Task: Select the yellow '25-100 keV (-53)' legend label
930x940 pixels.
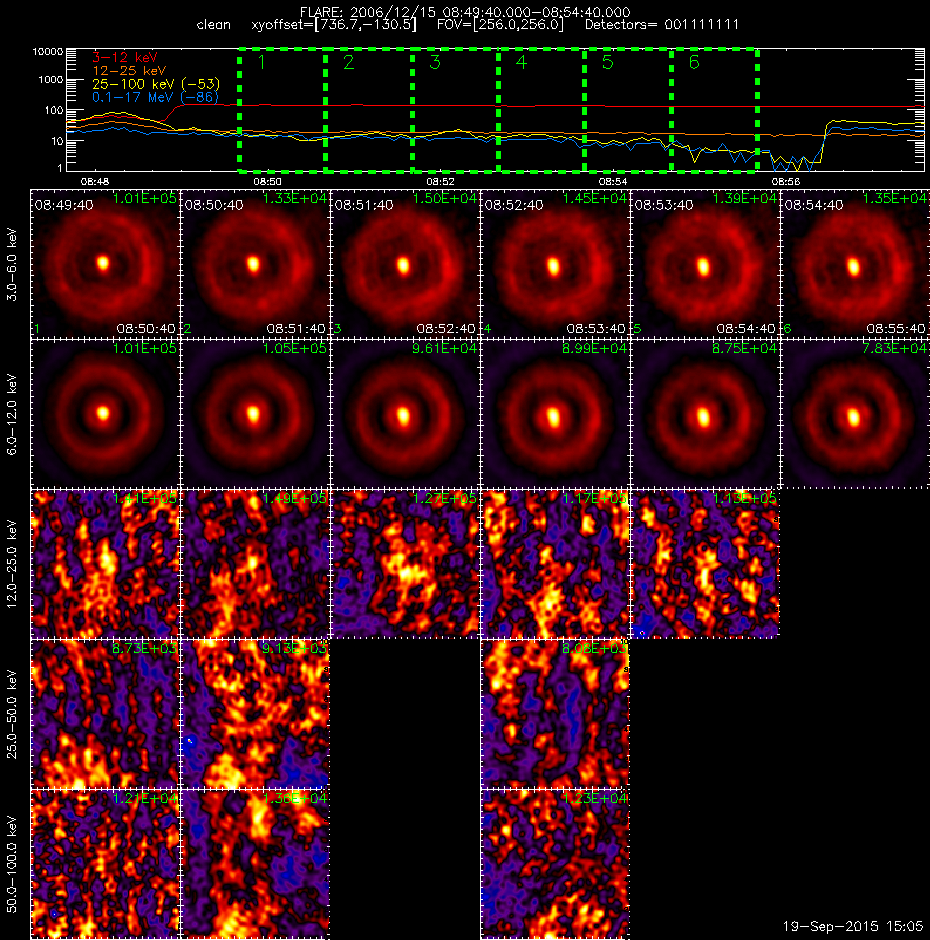Action: pos(156,84)
